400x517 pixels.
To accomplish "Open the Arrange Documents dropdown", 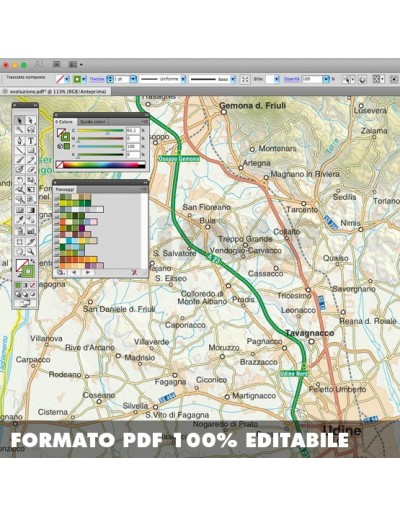I will coord(75,64).
